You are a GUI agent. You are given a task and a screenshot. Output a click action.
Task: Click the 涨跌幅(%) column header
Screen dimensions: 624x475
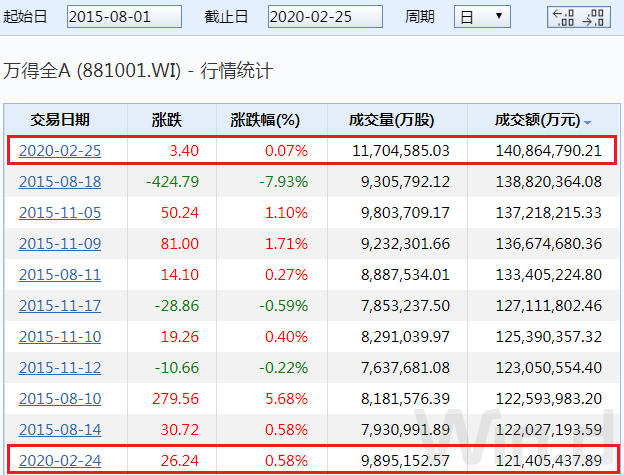point(265,120)
